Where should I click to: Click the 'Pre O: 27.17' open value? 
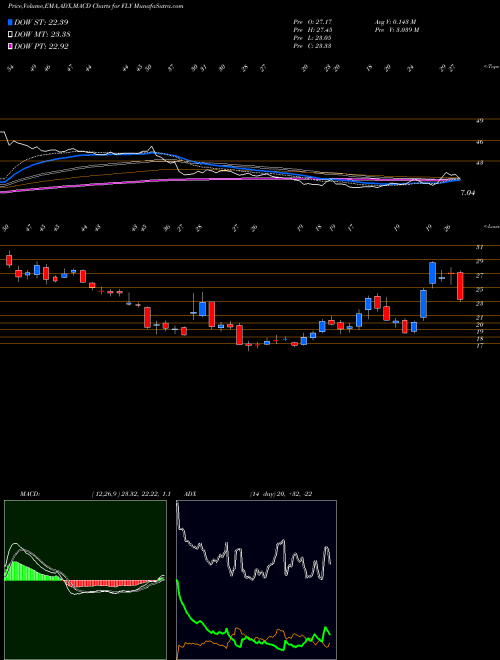click(x=312, y=21)
